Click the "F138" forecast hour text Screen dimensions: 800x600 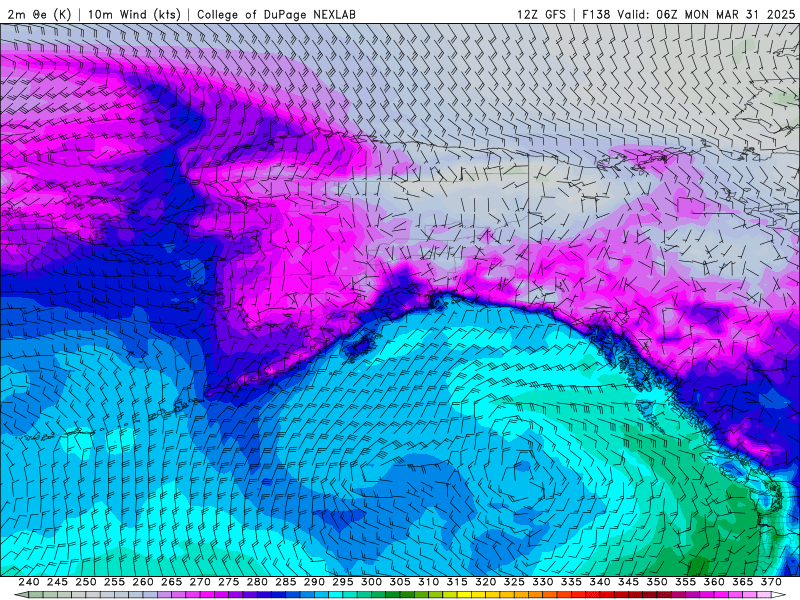pos(596,14)
